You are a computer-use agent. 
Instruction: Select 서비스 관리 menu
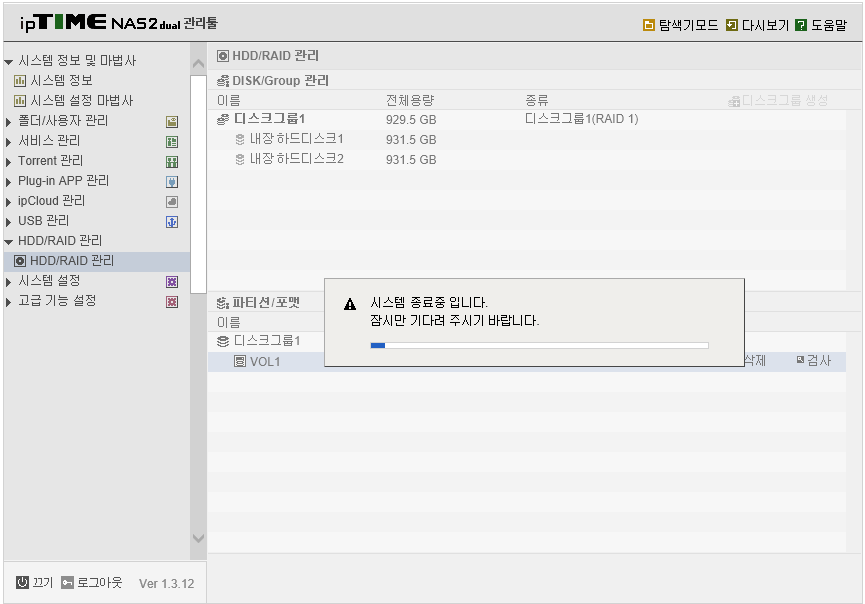point(49,141)
